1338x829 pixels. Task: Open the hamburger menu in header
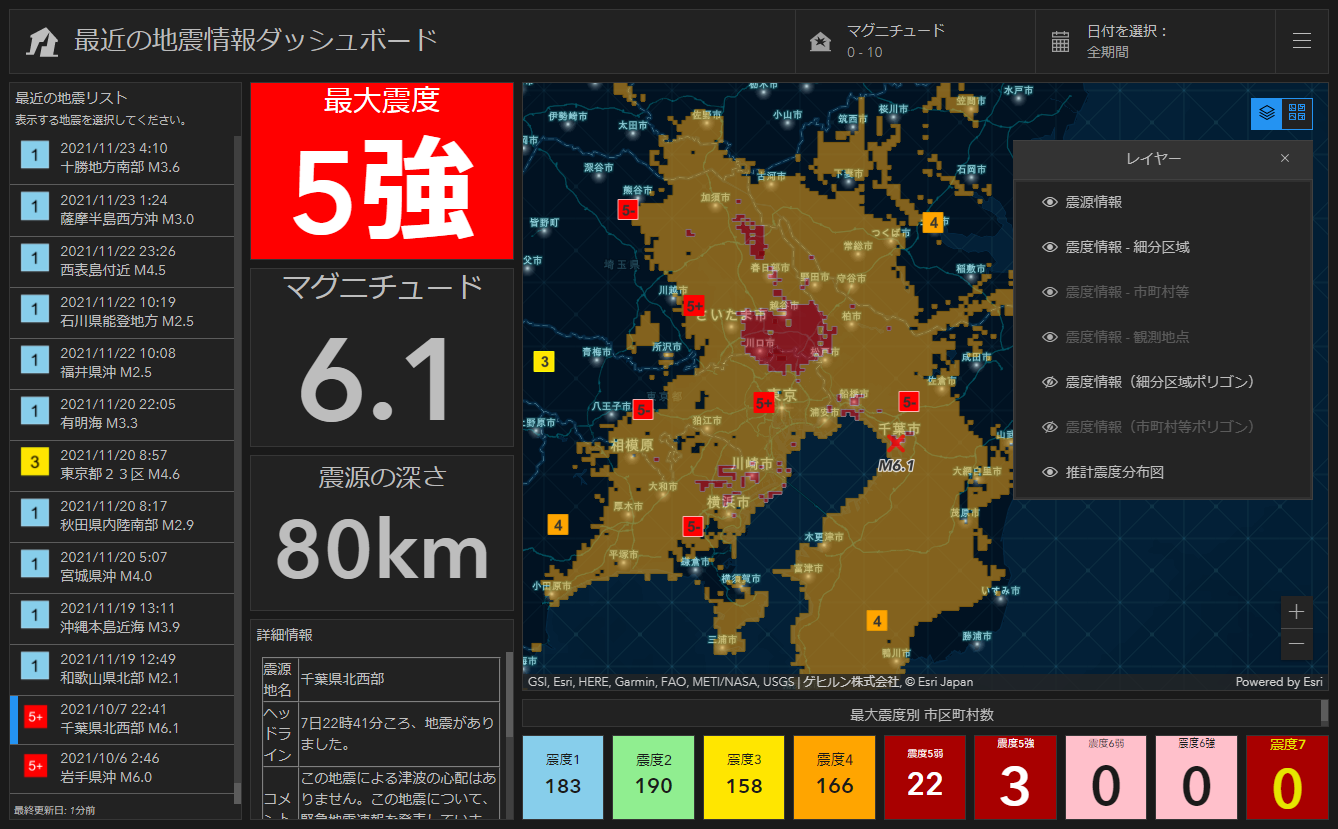[x=1301, y=41]
